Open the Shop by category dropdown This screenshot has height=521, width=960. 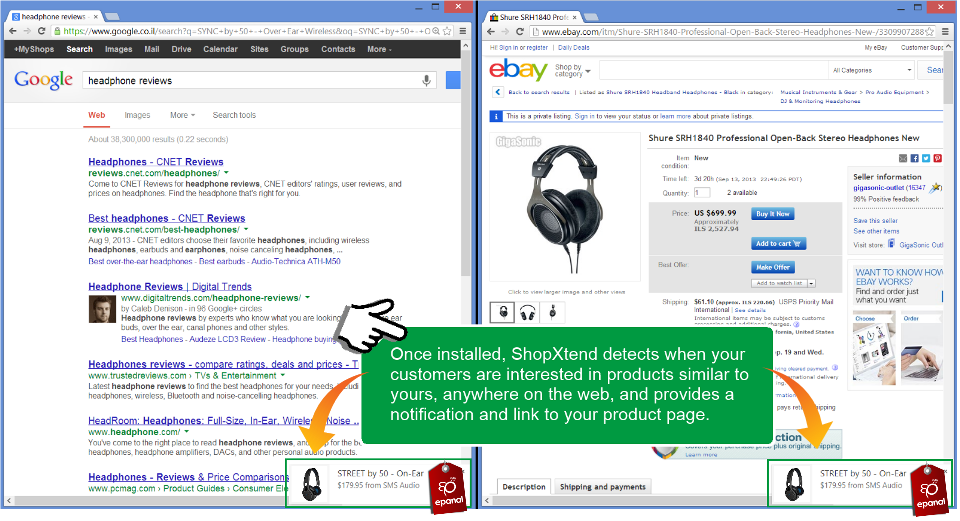click(x=572, y=70)
